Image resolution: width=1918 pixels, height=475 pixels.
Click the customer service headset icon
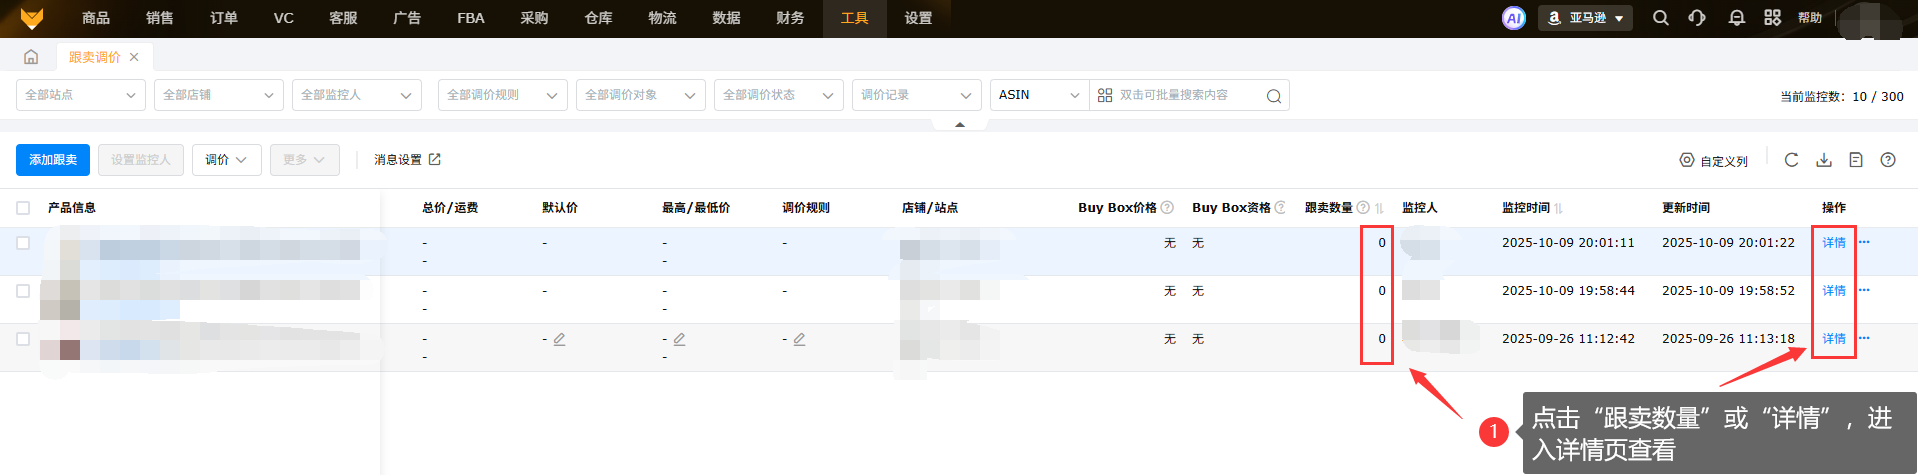click(x=1697, y=18)
